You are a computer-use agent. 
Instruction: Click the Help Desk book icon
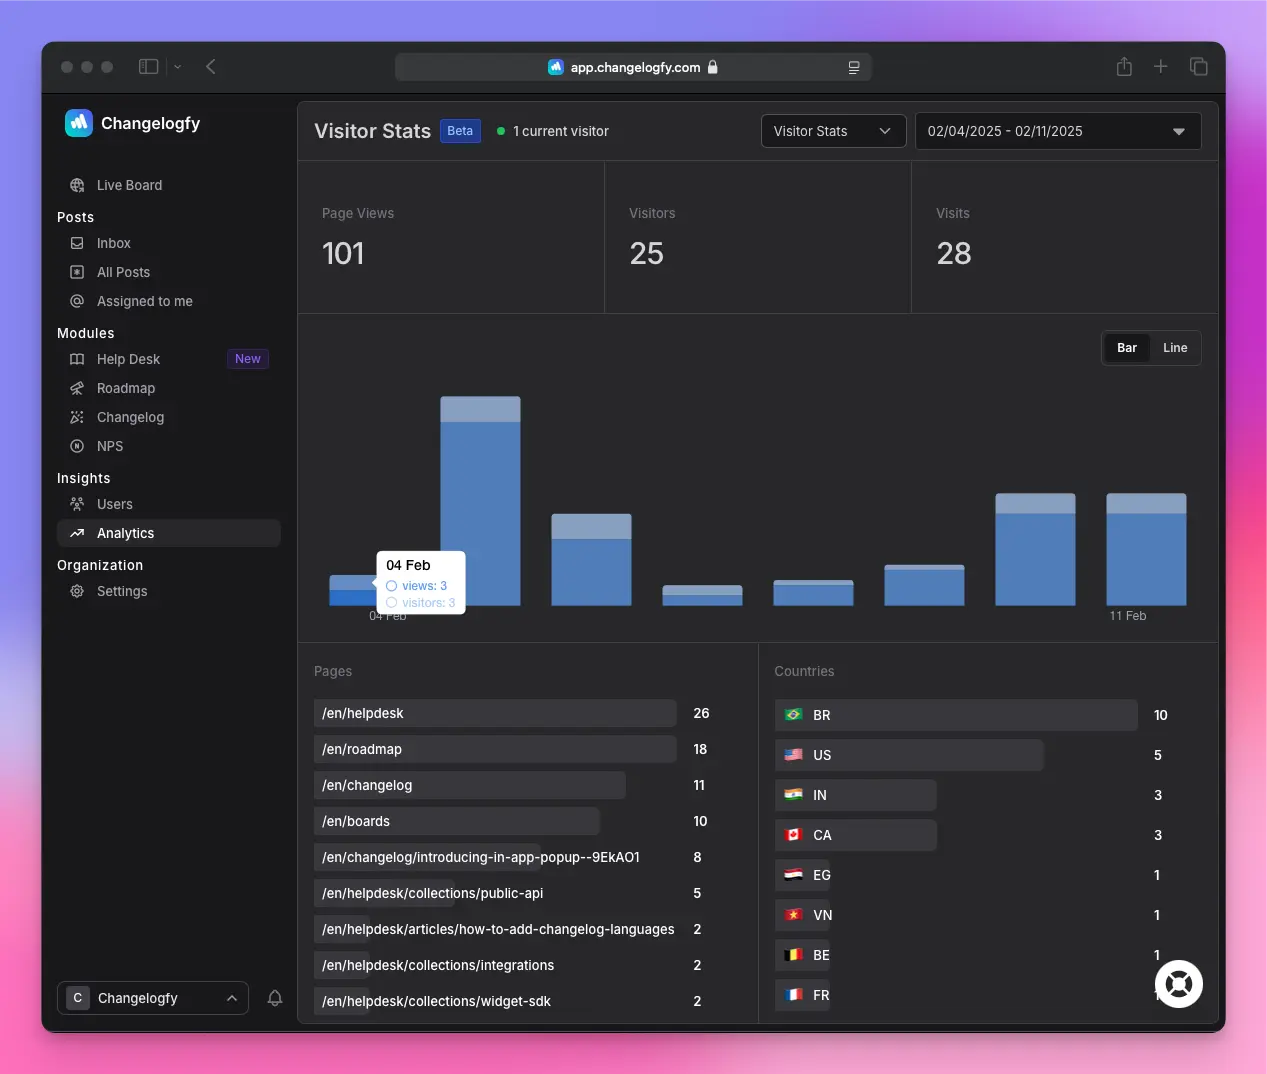click(77, 359)
